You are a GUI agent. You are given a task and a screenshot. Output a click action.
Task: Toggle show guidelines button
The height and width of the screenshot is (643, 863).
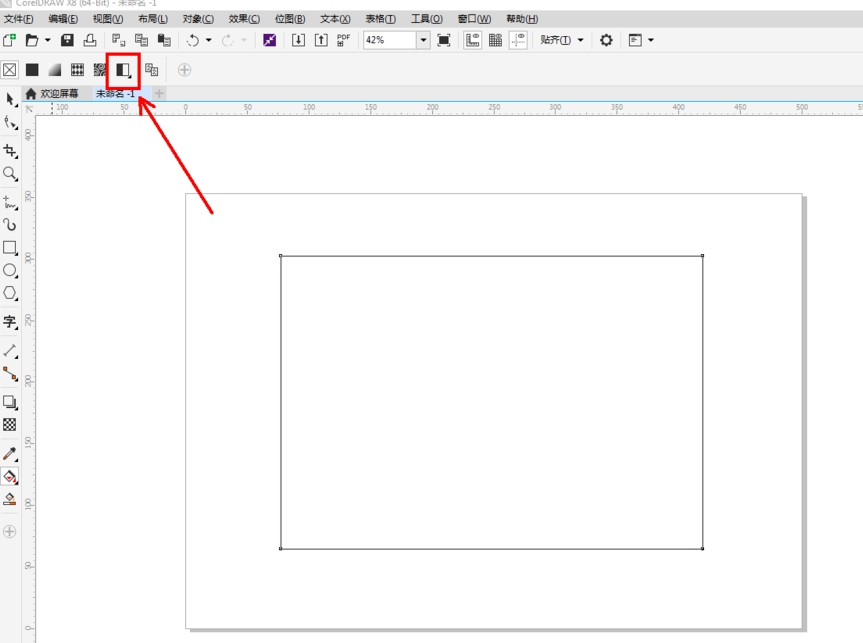coord(518,40)
